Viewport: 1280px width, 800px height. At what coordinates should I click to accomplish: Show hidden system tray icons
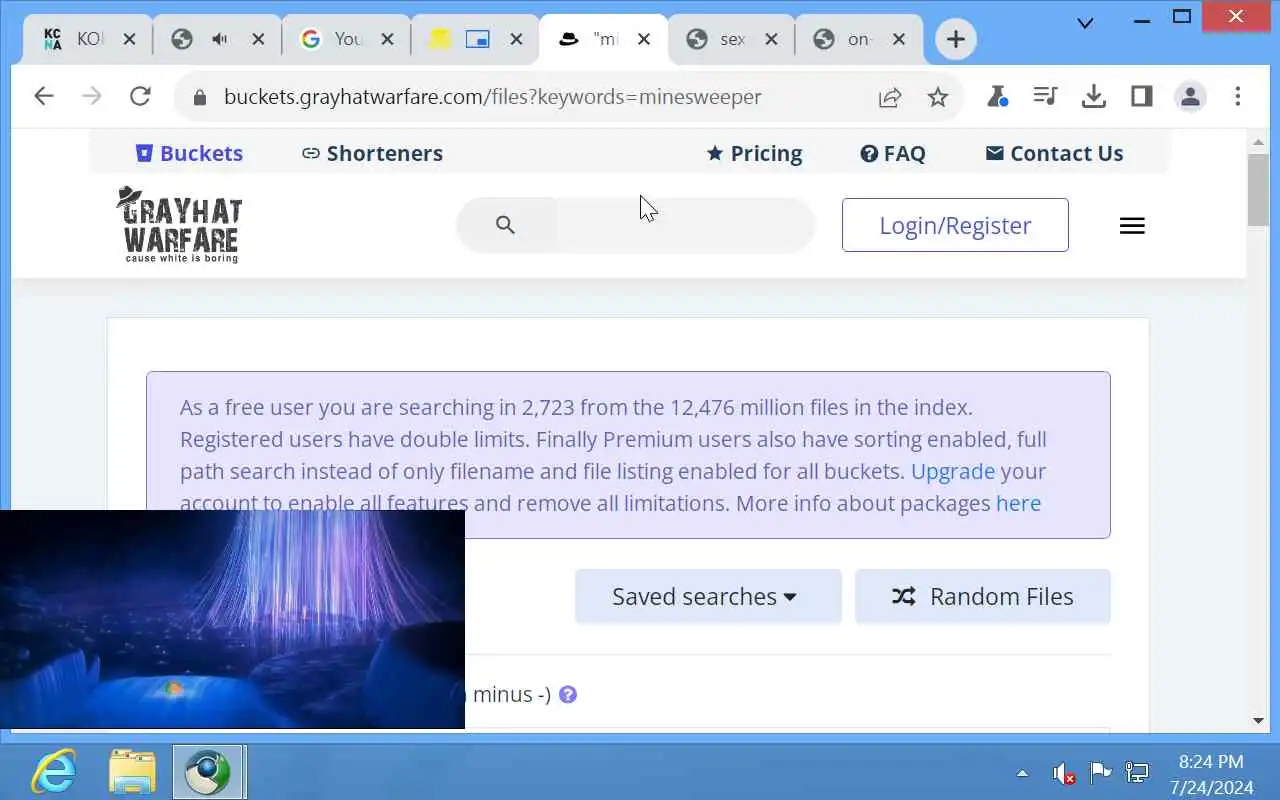point(1022,773)
